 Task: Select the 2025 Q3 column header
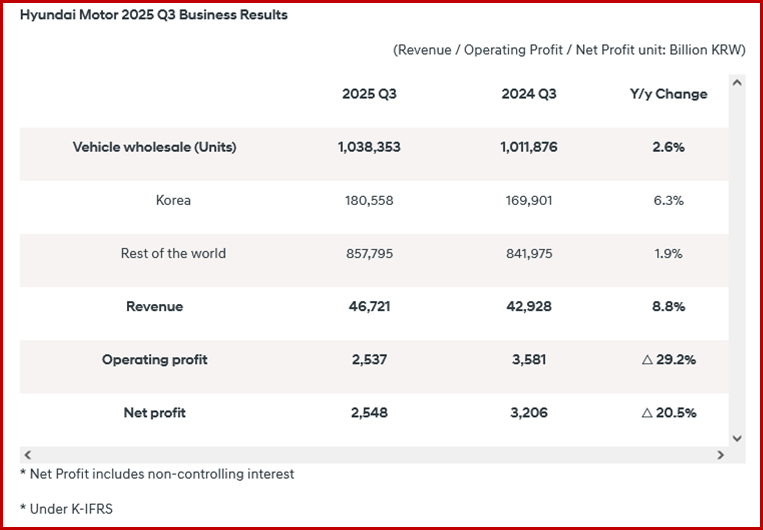(369, 94)
